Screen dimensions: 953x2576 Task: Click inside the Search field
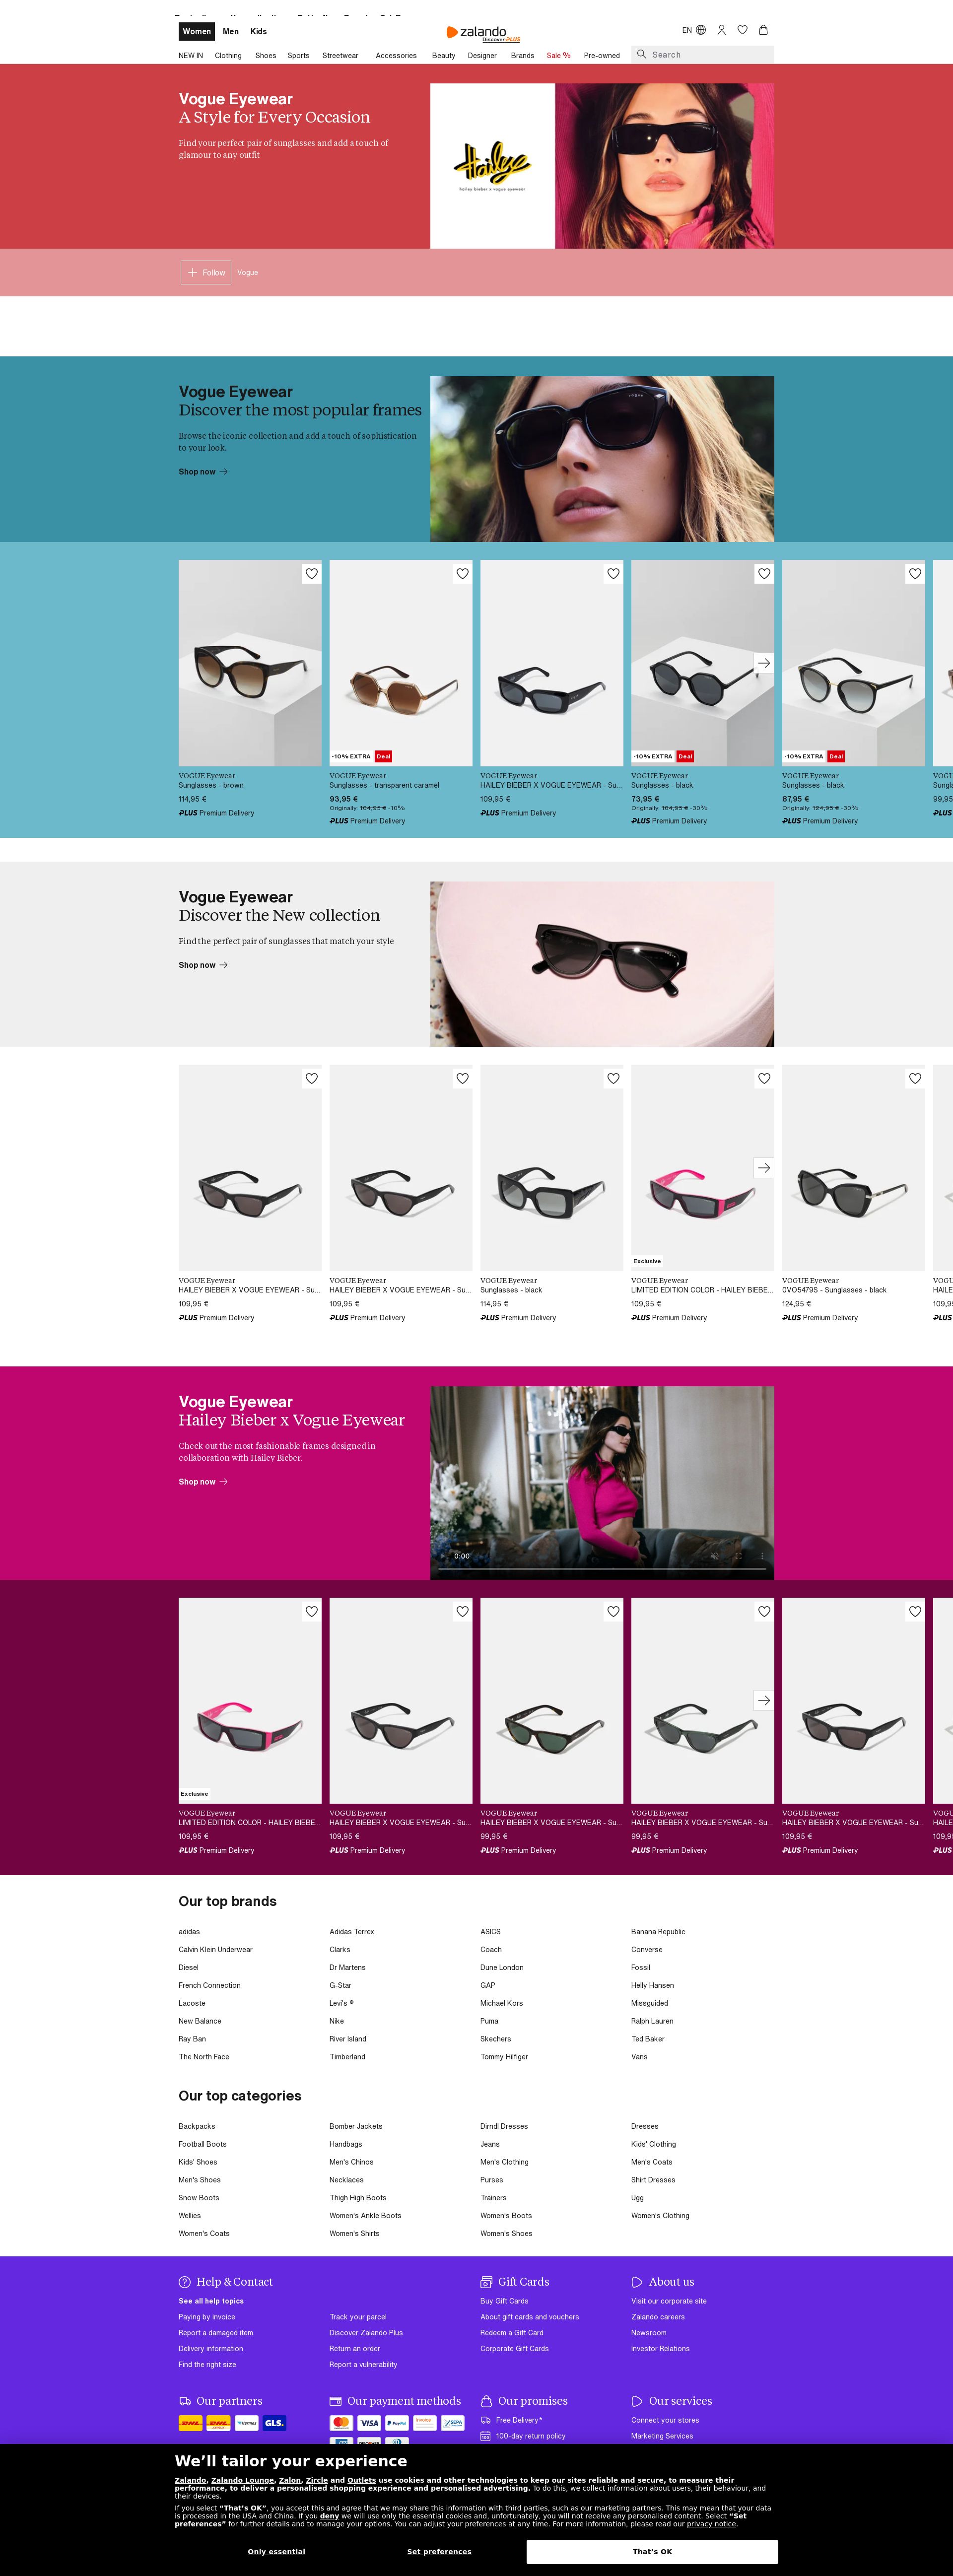703,54
